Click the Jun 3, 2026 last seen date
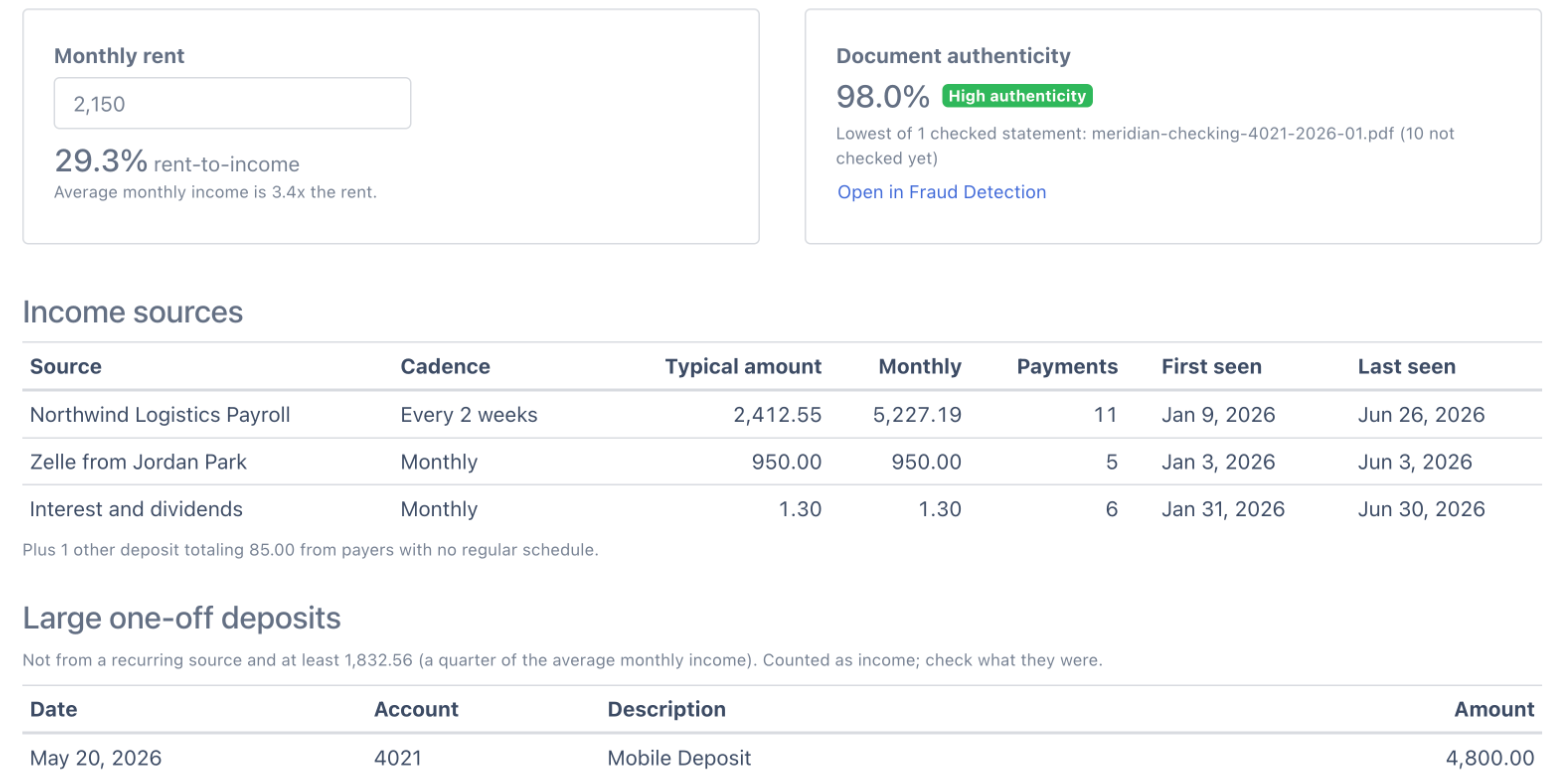Image resolution: width=1567 pixels, height=784 pixels. 1415,462
